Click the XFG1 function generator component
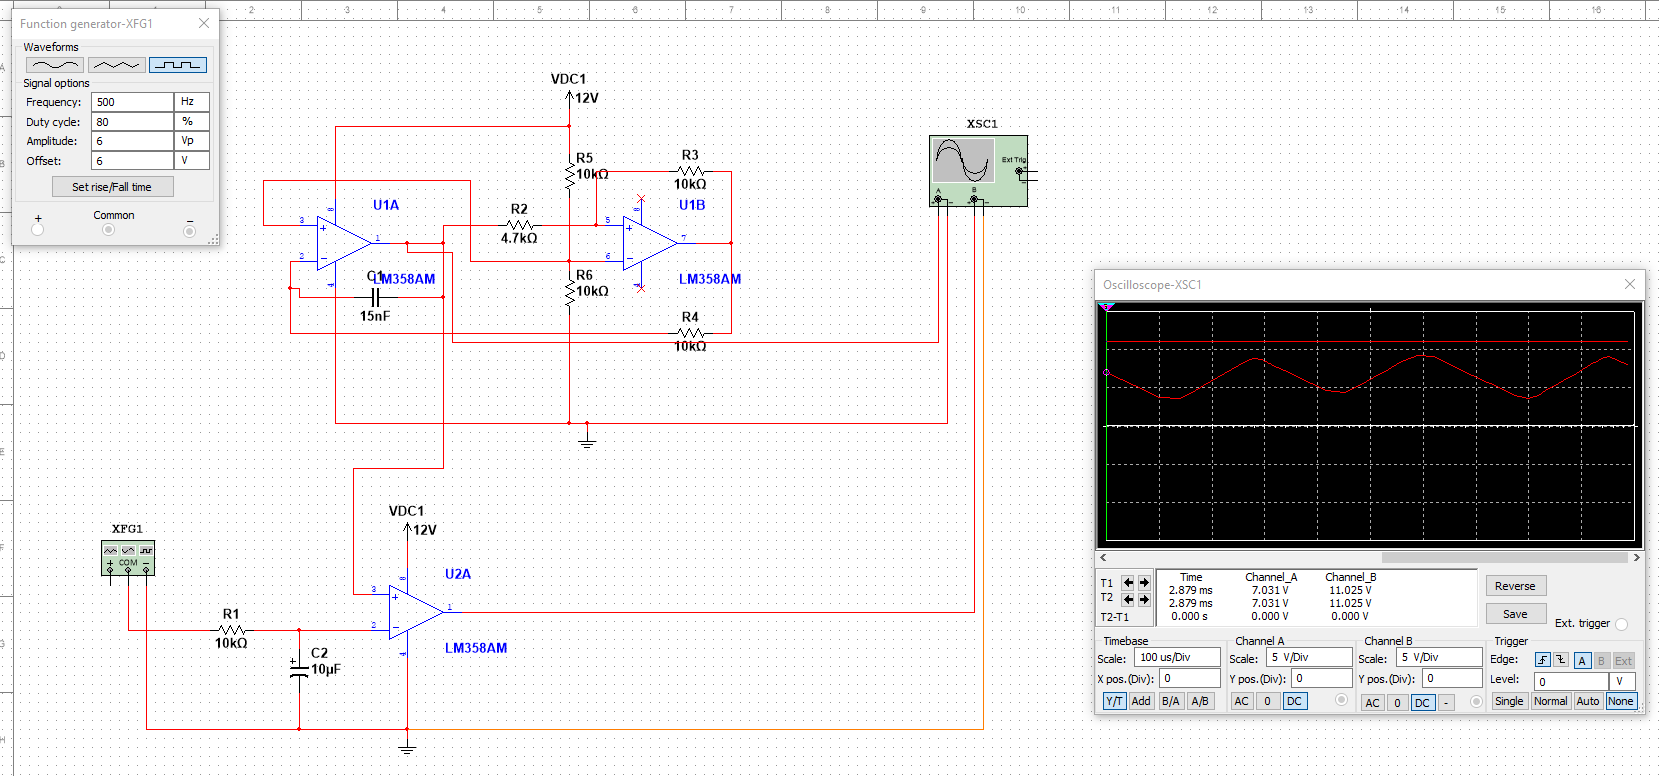This screenshot has width=1659, height=776. pos(128,558)
